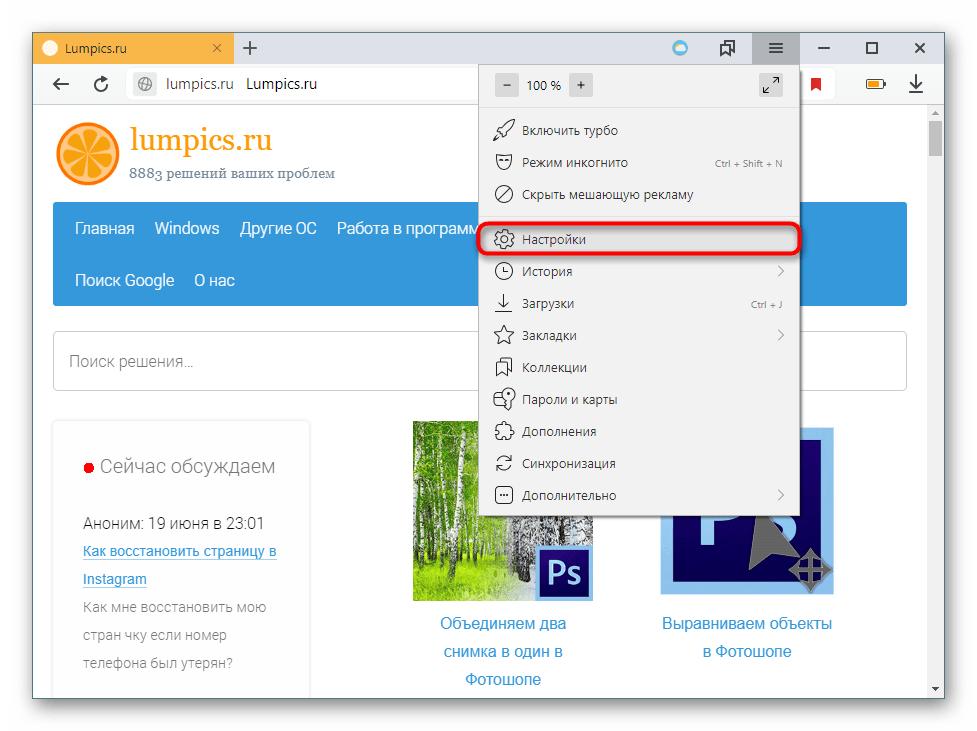This screenshot has width=977, height=731.
Task: Click the battery saver icon
Action: pos(875,84)
